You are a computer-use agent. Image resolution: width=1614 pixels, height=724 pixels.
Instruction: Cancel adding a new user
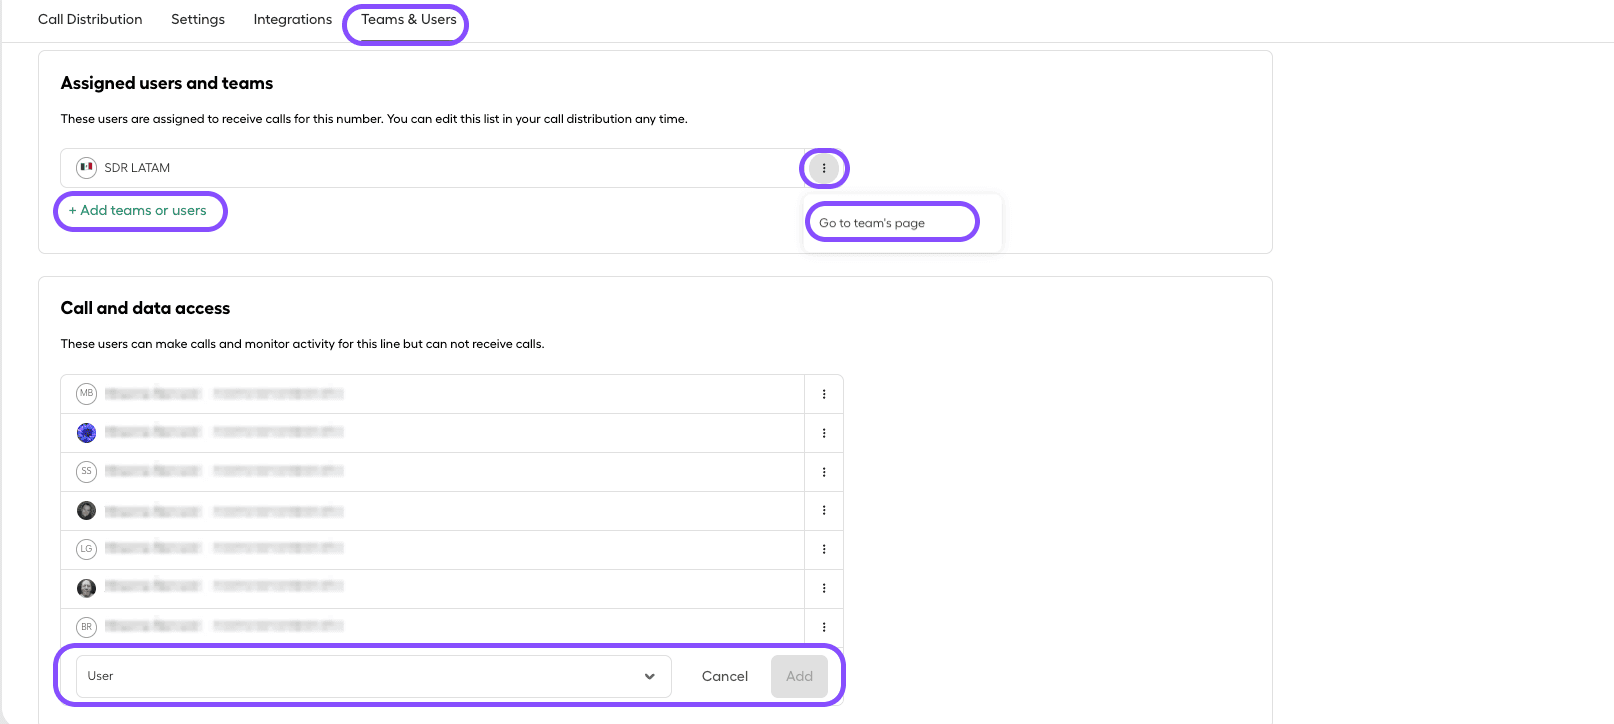[x=724, y=676]
